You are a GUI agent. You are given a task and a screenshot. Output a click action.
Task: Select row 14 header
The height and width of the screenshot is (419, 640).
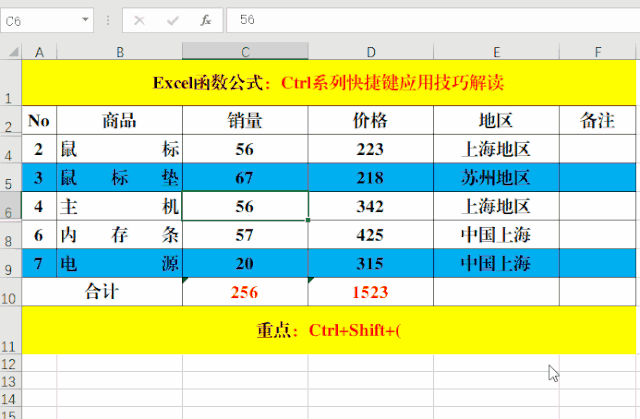11,398
